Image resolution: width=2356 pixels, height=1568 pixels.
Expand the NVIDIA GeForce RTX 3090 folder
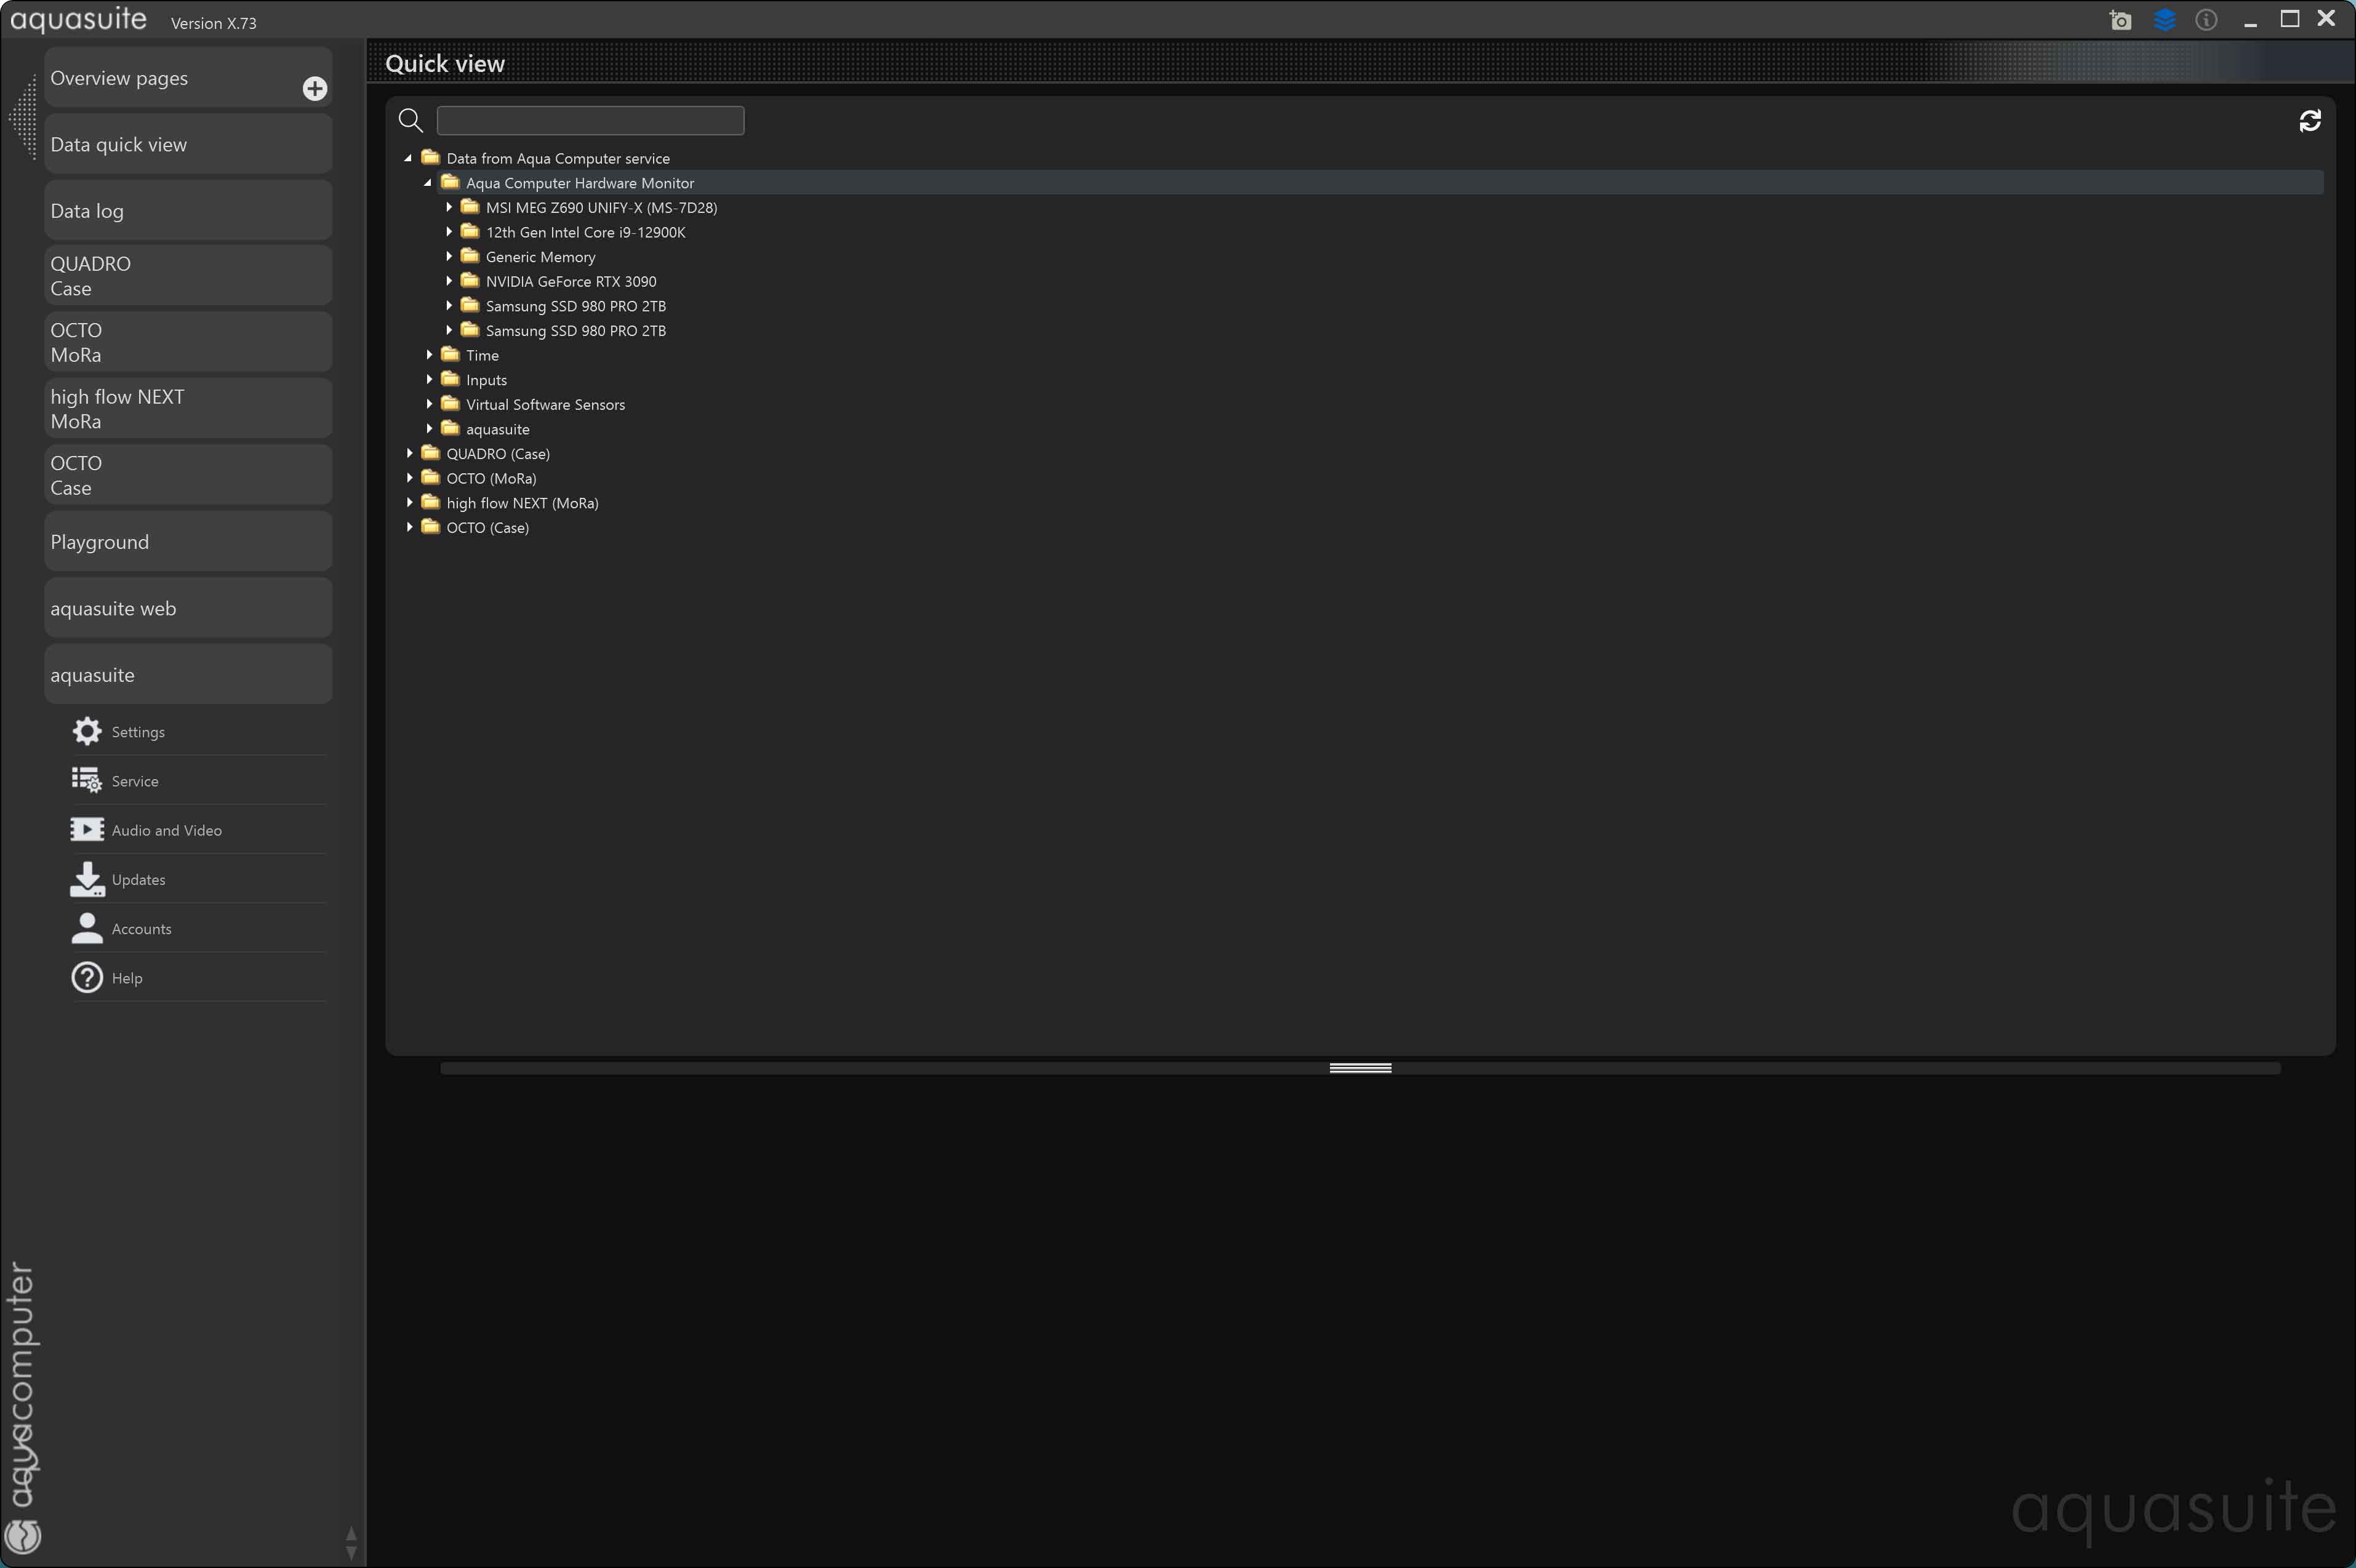point(449,281)
